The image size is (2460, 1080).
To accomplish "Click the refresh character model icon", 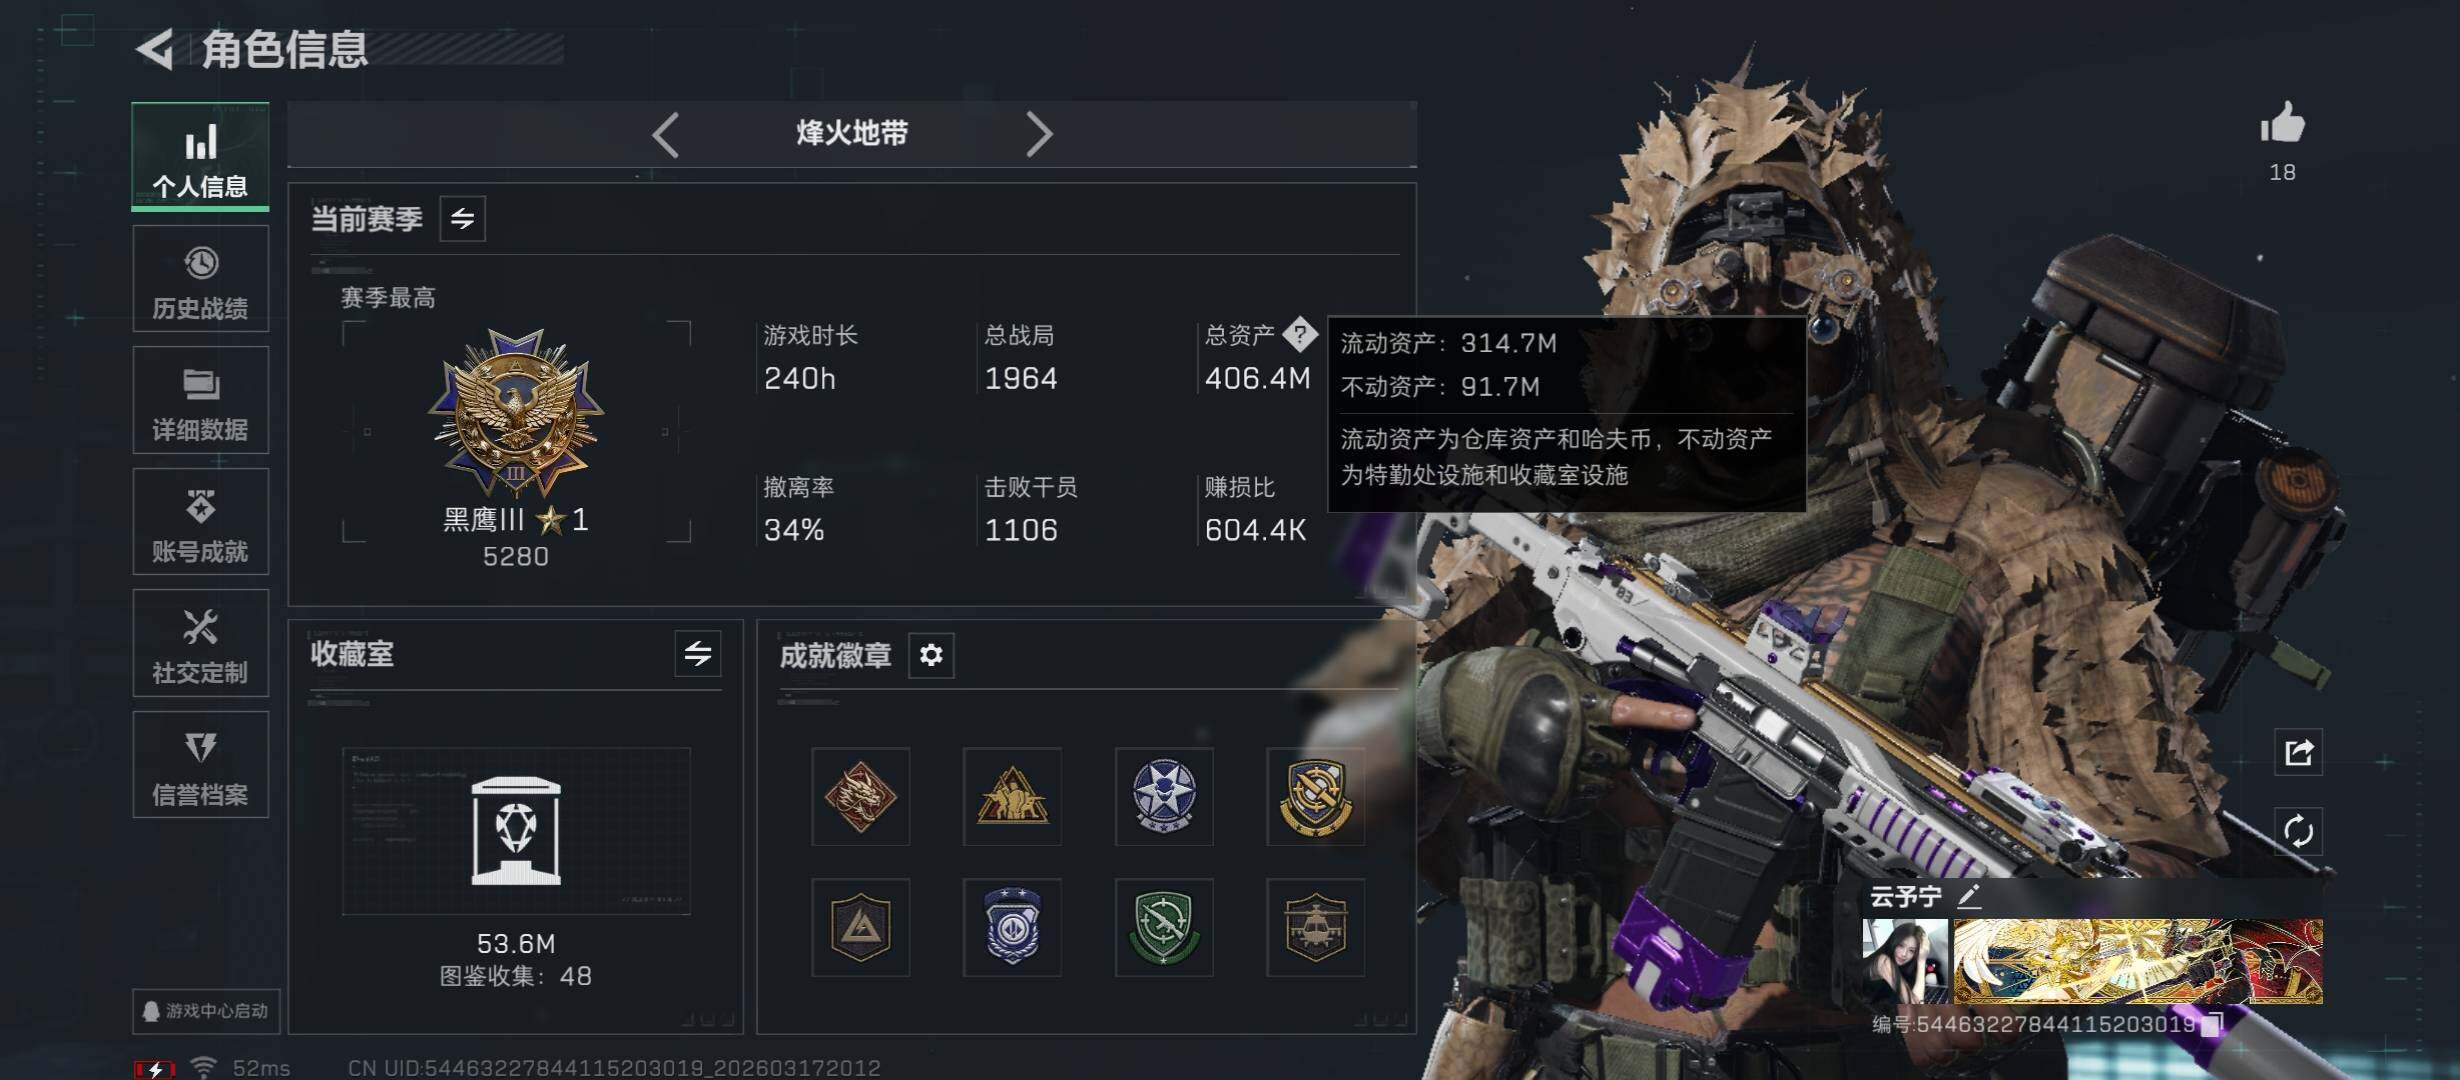I will pyautogui.click(x=2298, y=831).
